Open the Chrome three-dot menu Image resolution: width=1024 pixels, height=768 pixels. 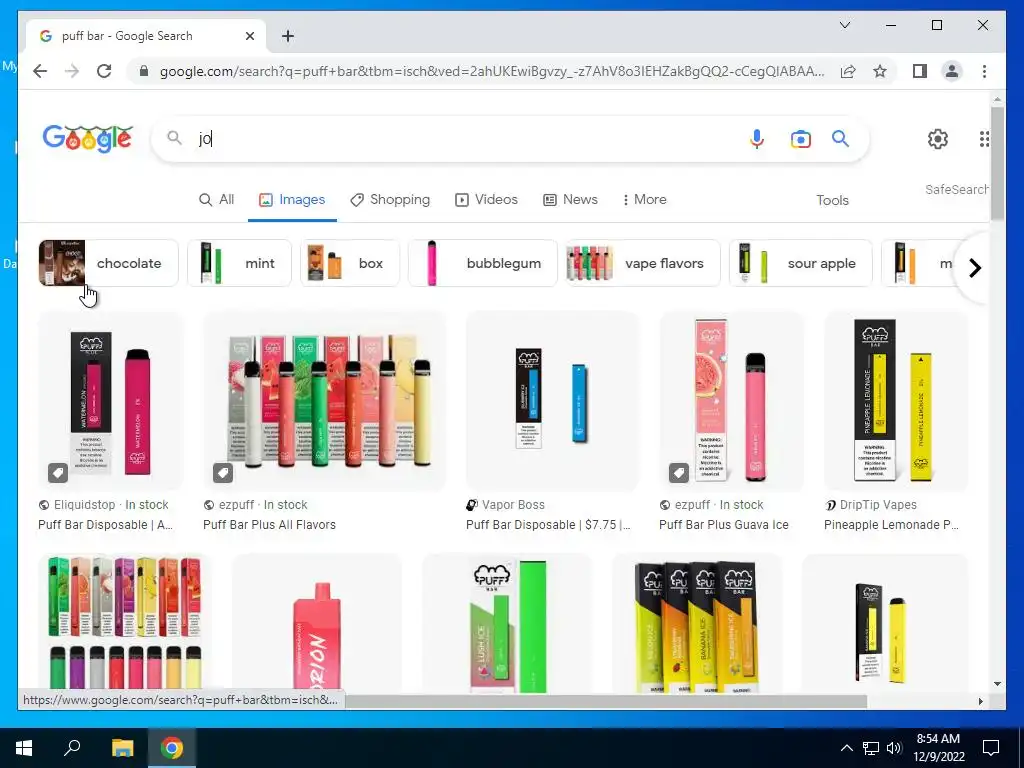pyautogui.click(x=984, y=71)
